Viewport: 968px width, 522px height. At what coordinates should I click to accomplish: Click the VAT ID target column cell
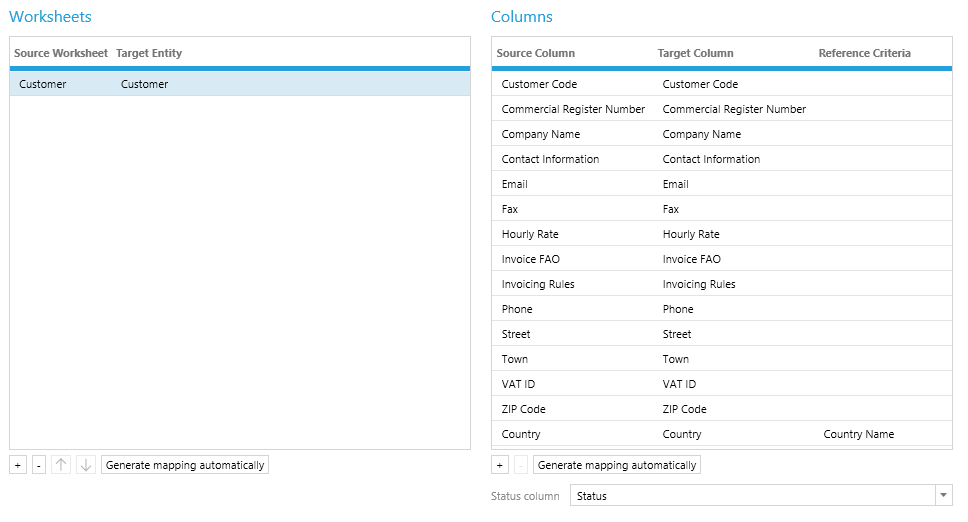(679, 384)
